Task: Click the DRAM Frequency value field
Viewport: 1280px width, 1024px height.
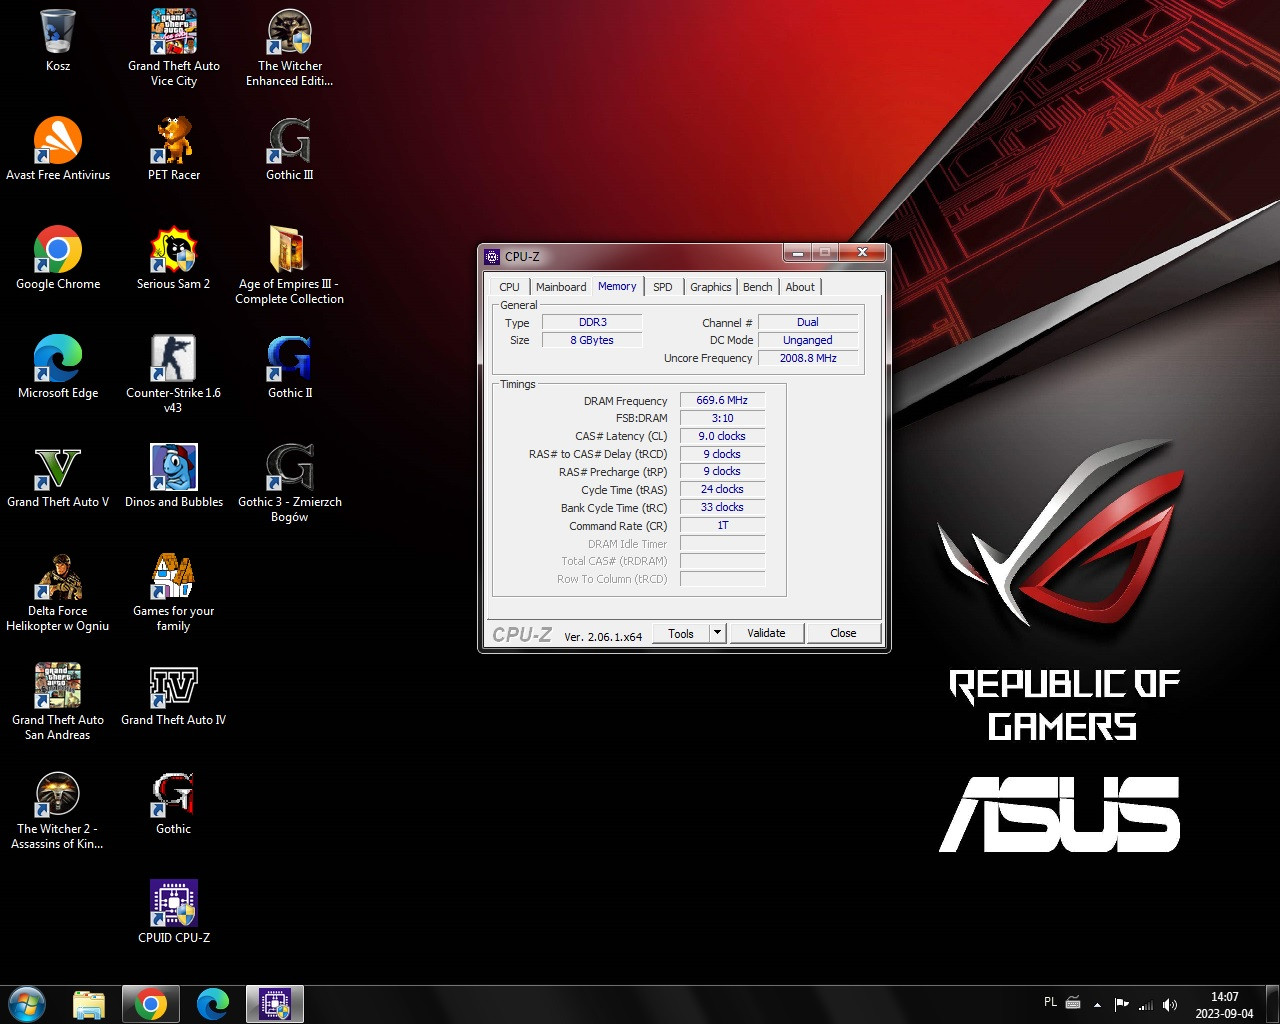Action: tap(722, 400)
